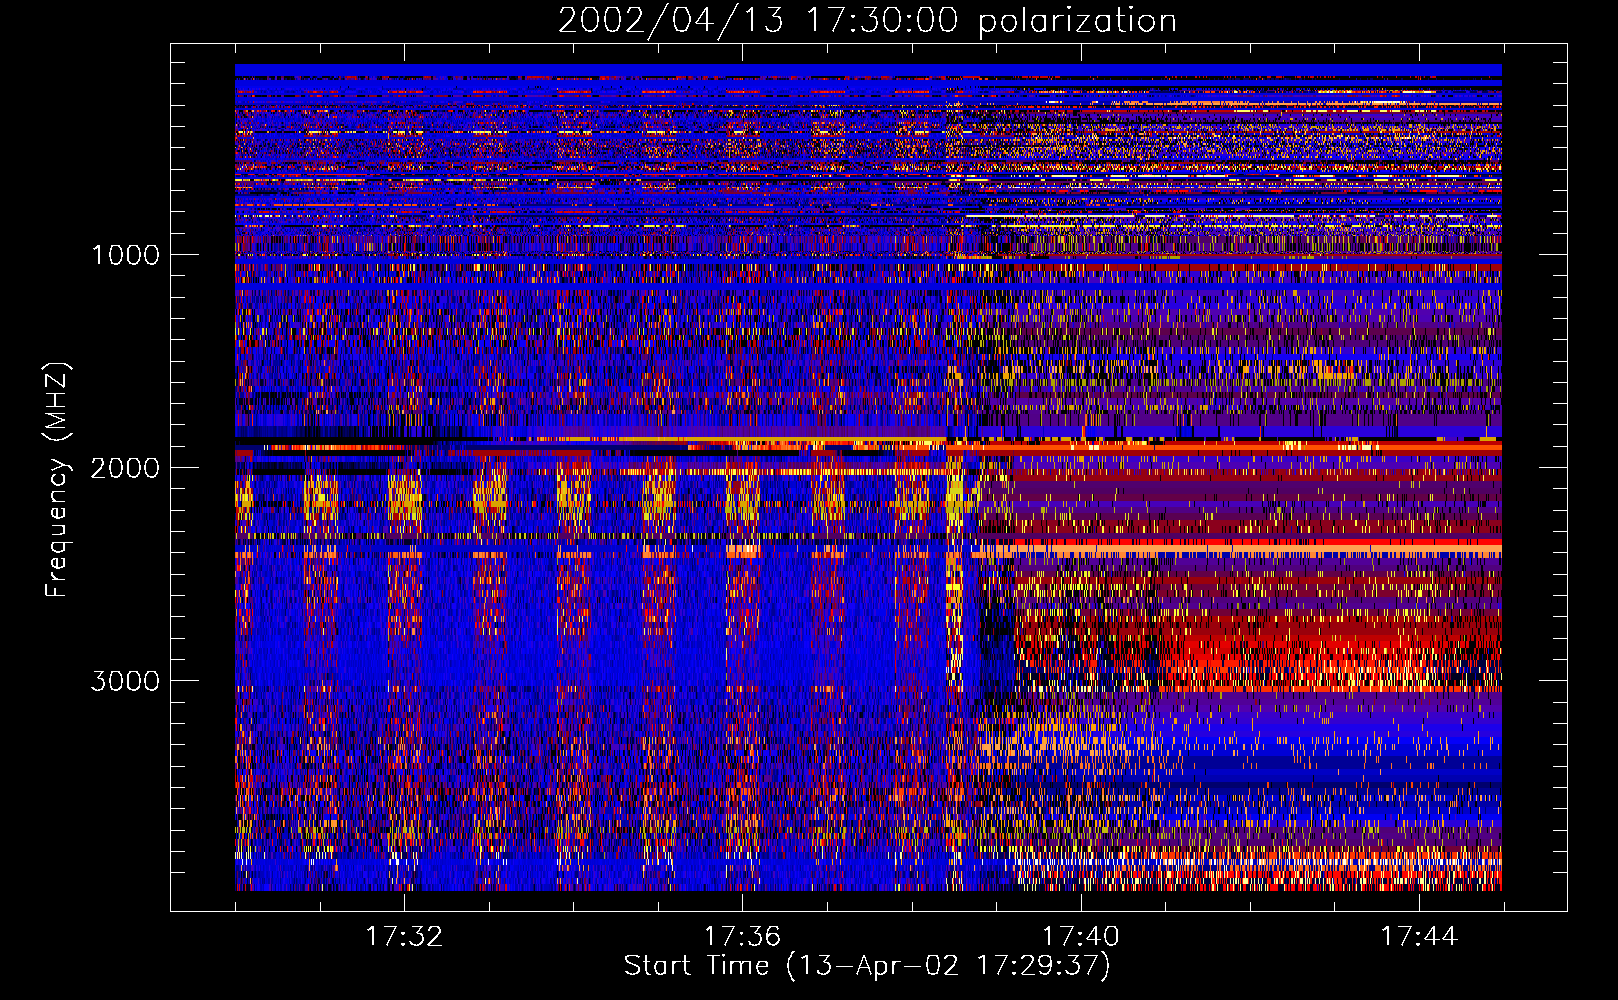Viewport: 1618px width, 1000px height.
Task: Select the 1000 frequency axis label
Action: (x=125, y=255)
